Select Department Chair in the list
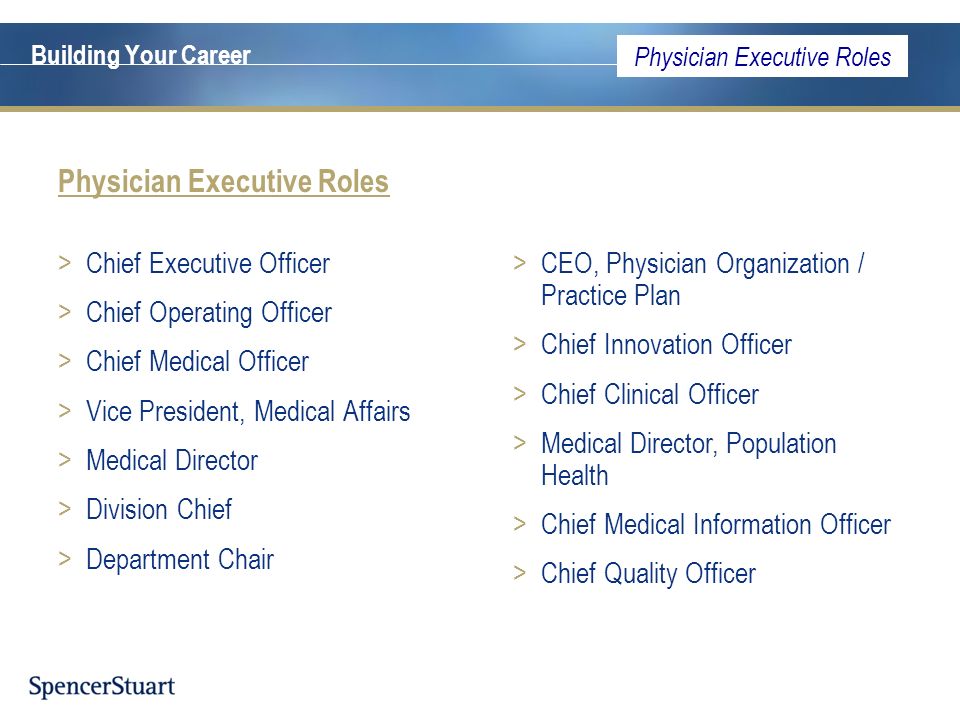This screenshot has width=960, height=720. click(180, 560)
